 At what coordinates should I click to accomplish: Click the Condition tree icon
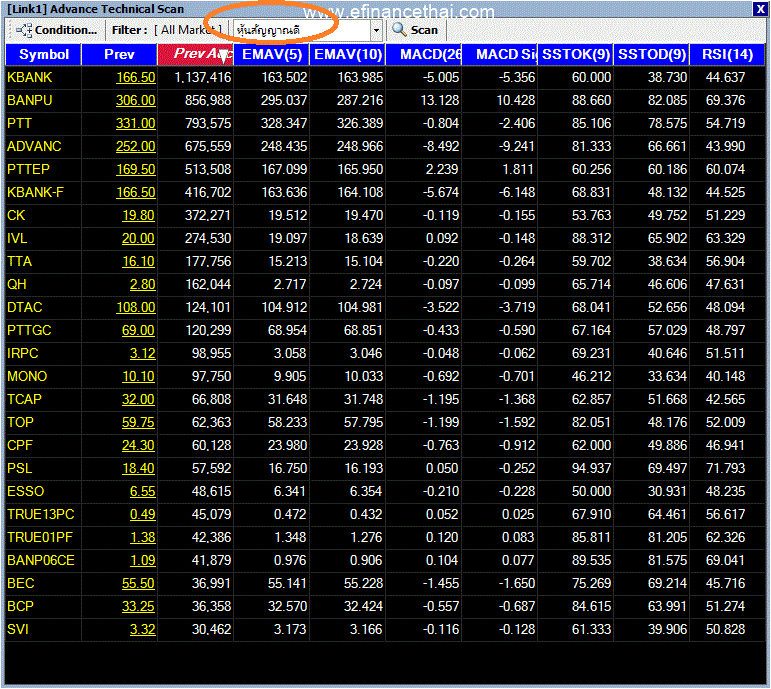pos(24,30)
